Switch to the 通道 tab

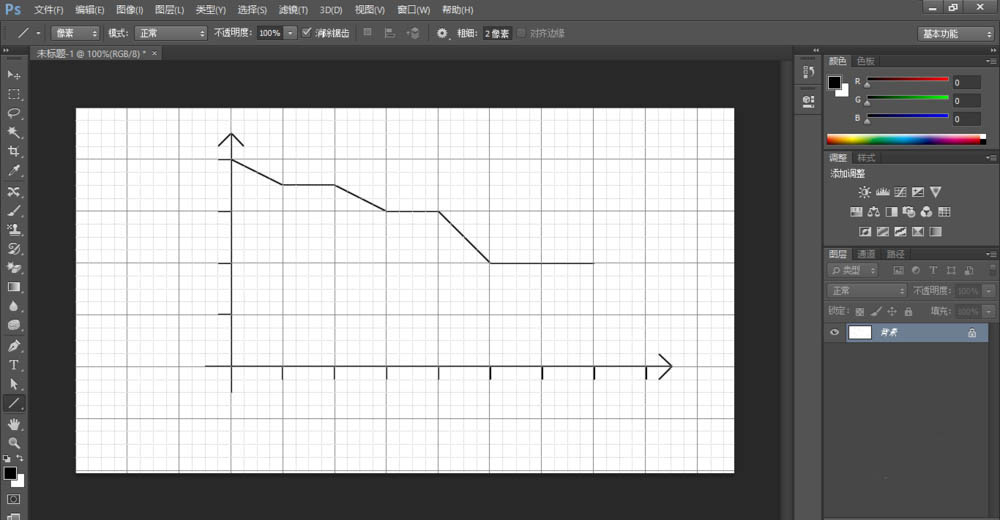point(865,254)
